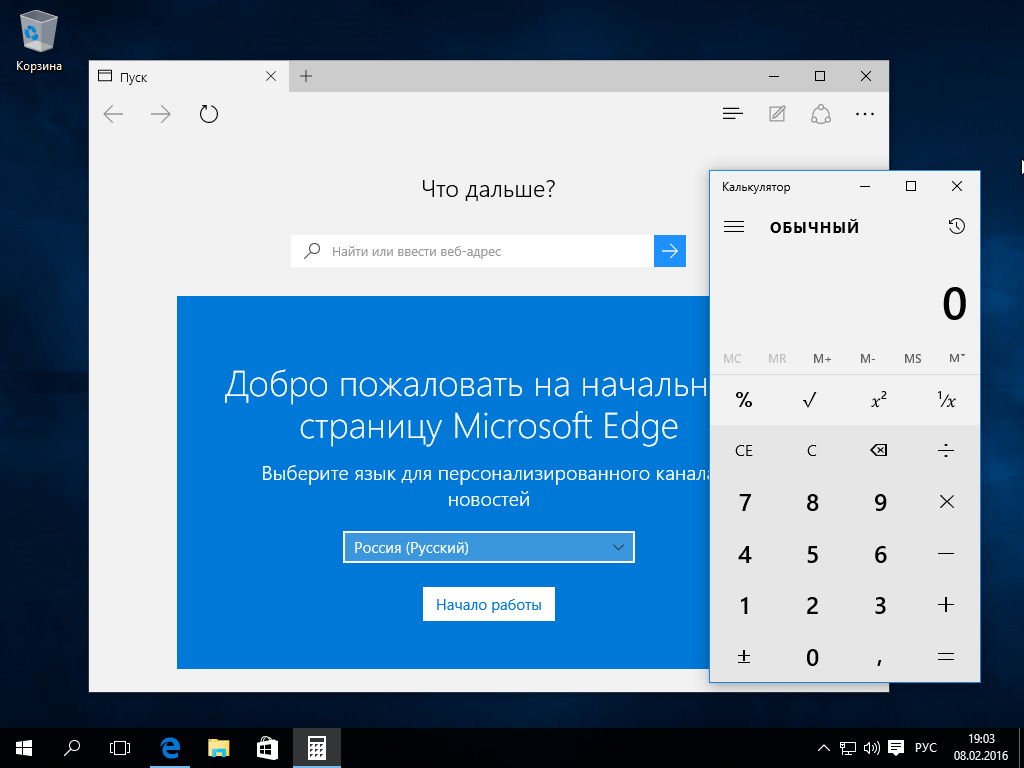Open the calculator hamburger navigation menu
1024x768 pixels.
click(x=734, y=227)
